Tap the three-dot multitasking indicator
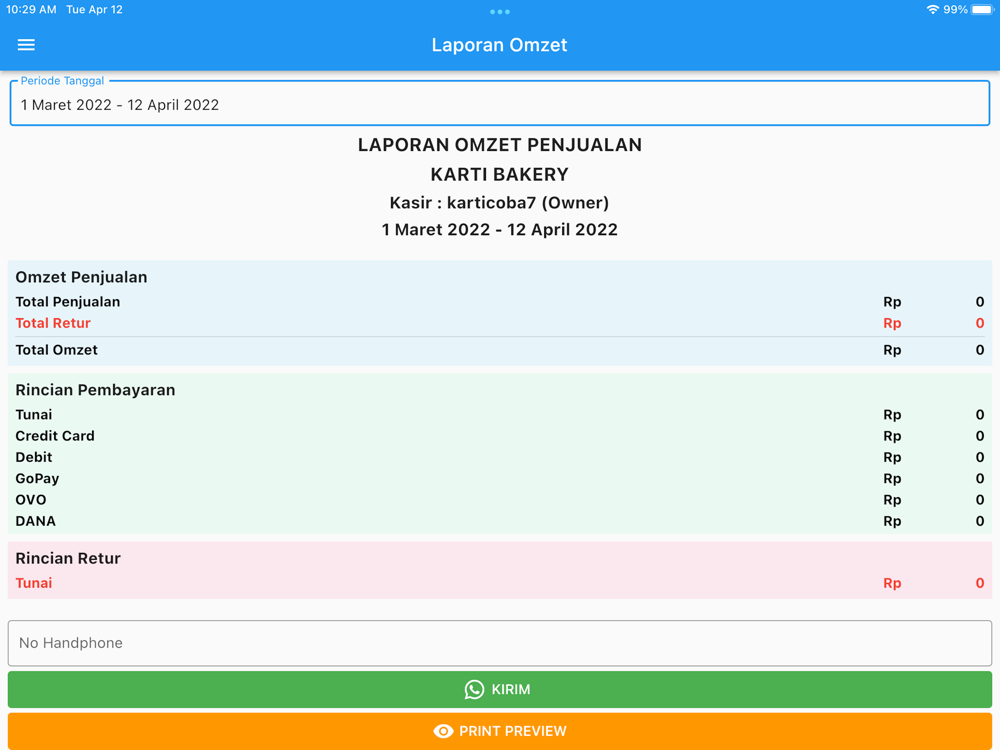This screenshot has height=750, width=1000. (x=499, y=11)
